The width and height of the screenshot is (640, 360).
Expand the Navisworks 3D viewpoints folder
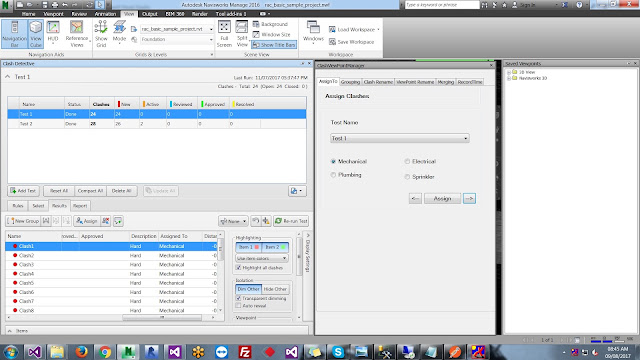click(x=509, y=78)
